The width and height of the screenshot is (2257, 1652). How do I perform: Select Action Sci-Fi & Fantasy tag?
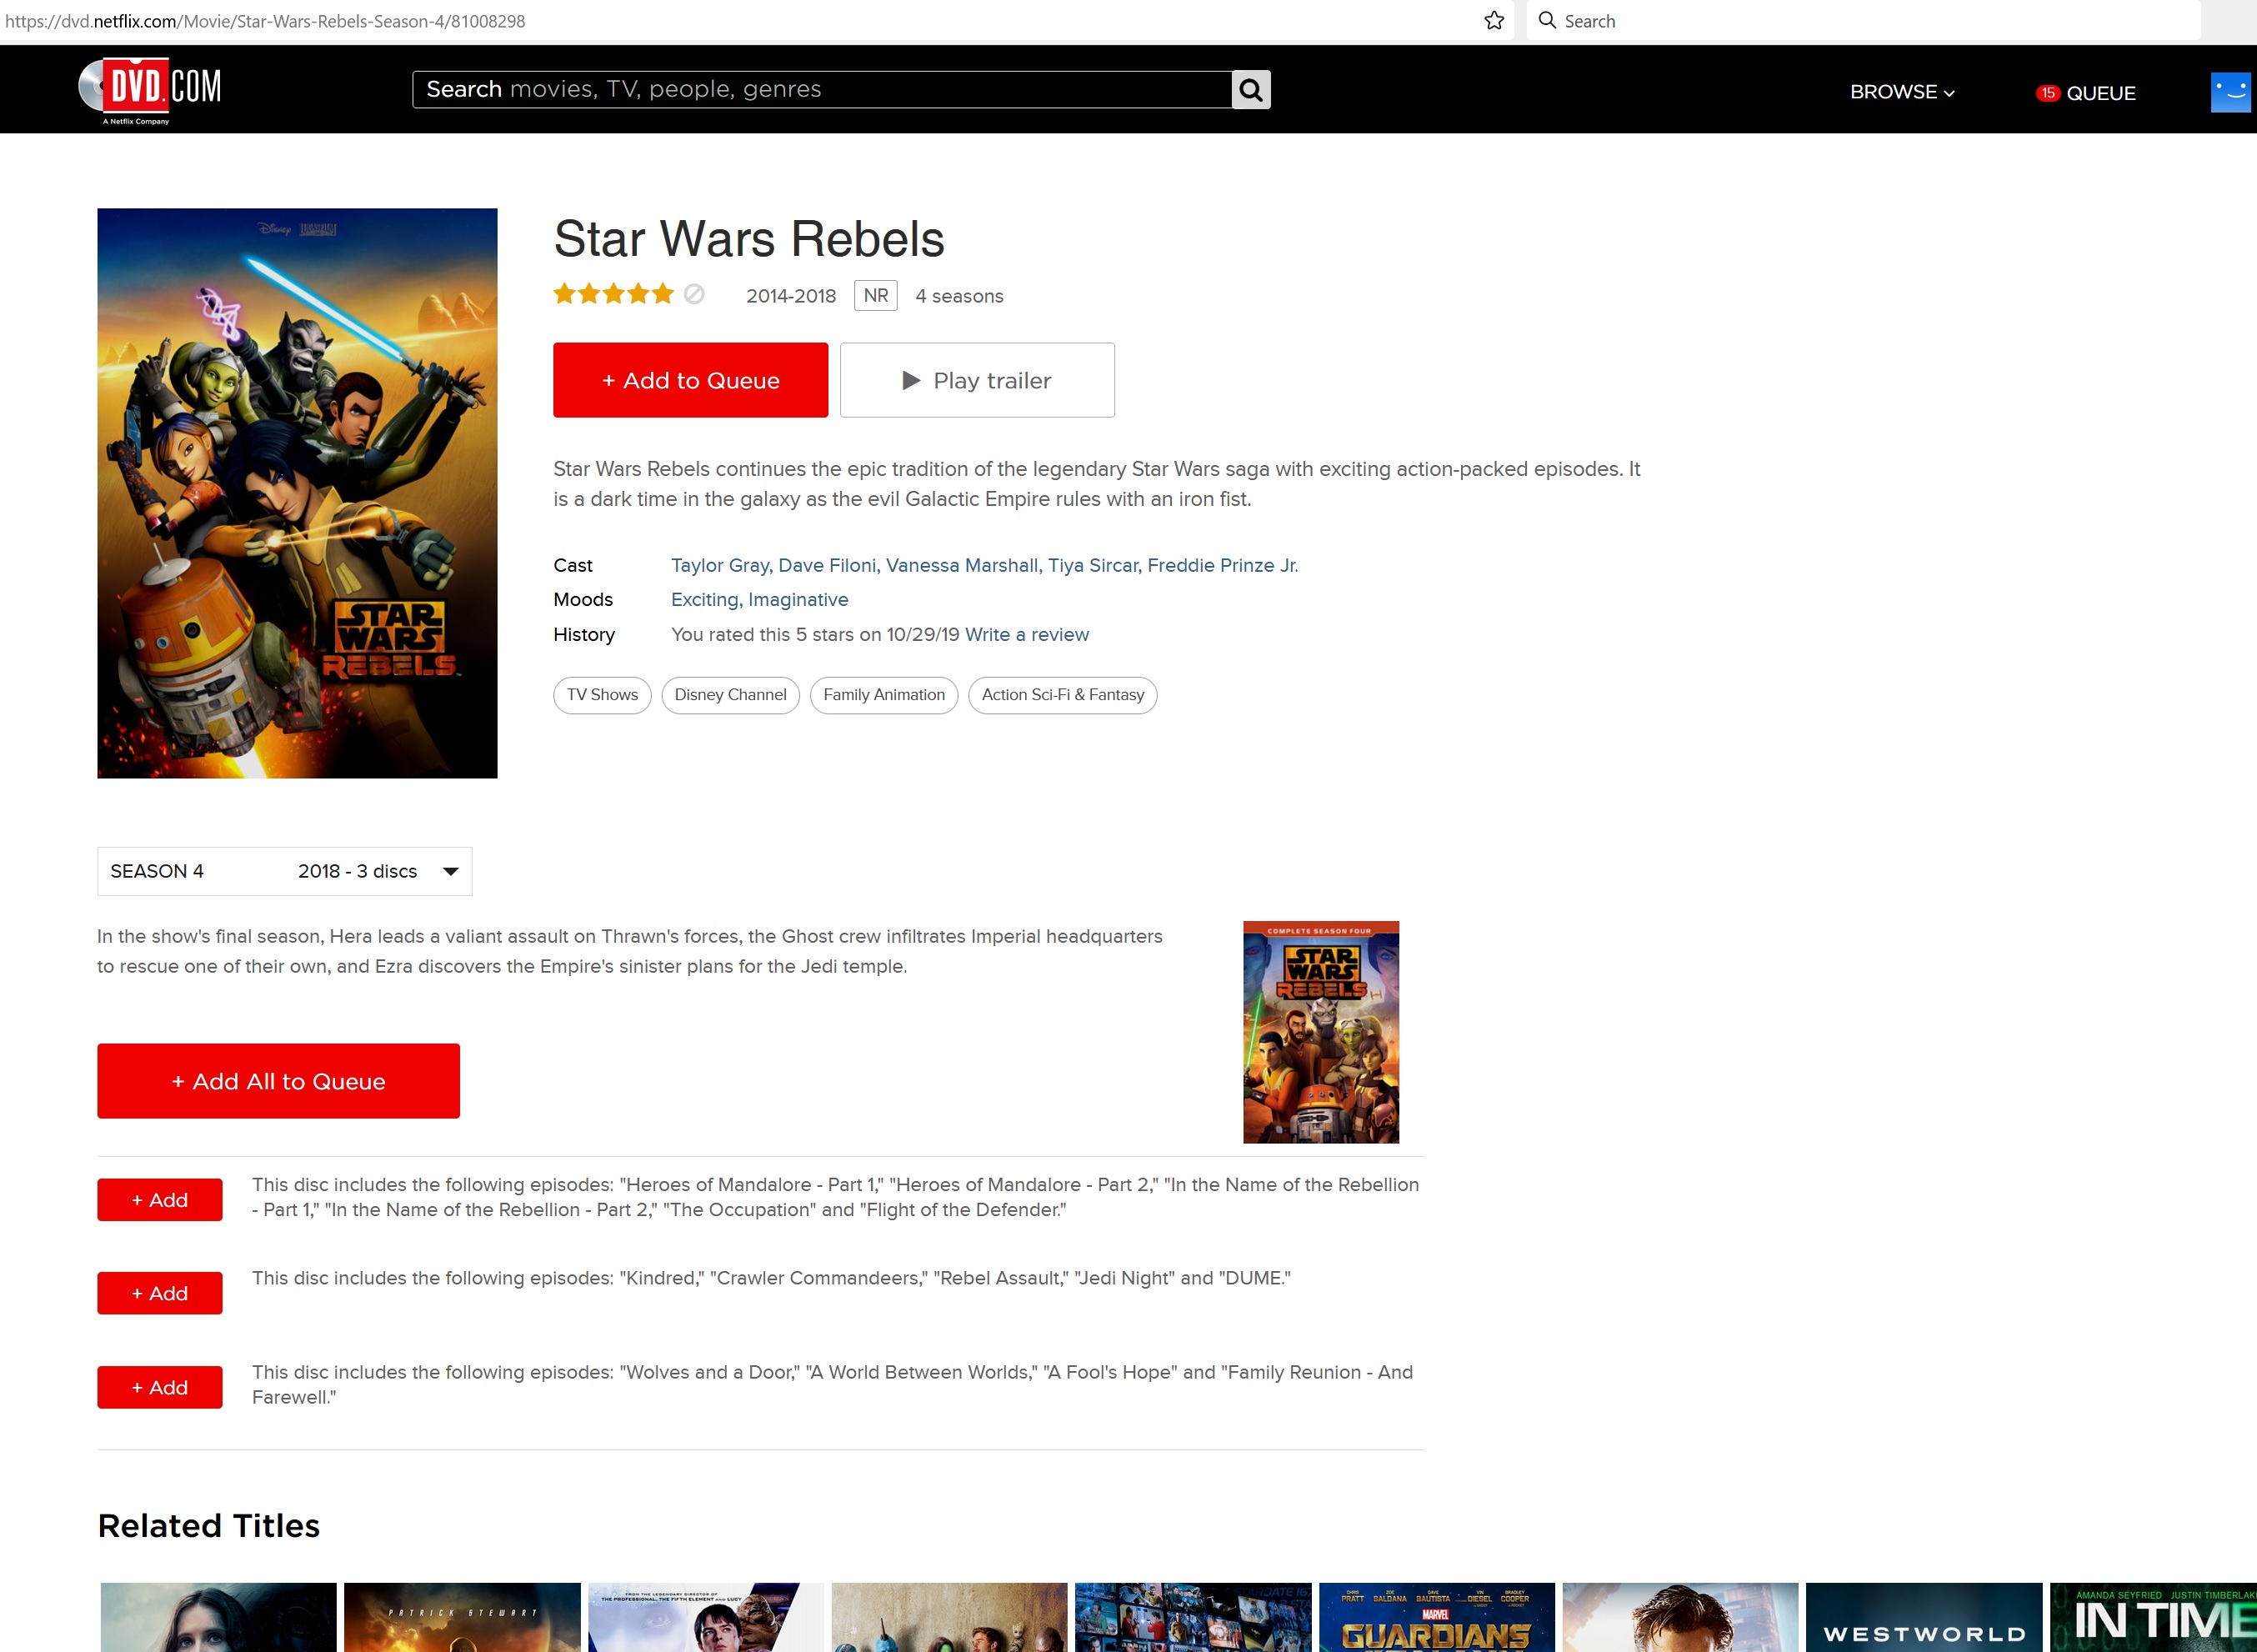tap(1063, 695)
